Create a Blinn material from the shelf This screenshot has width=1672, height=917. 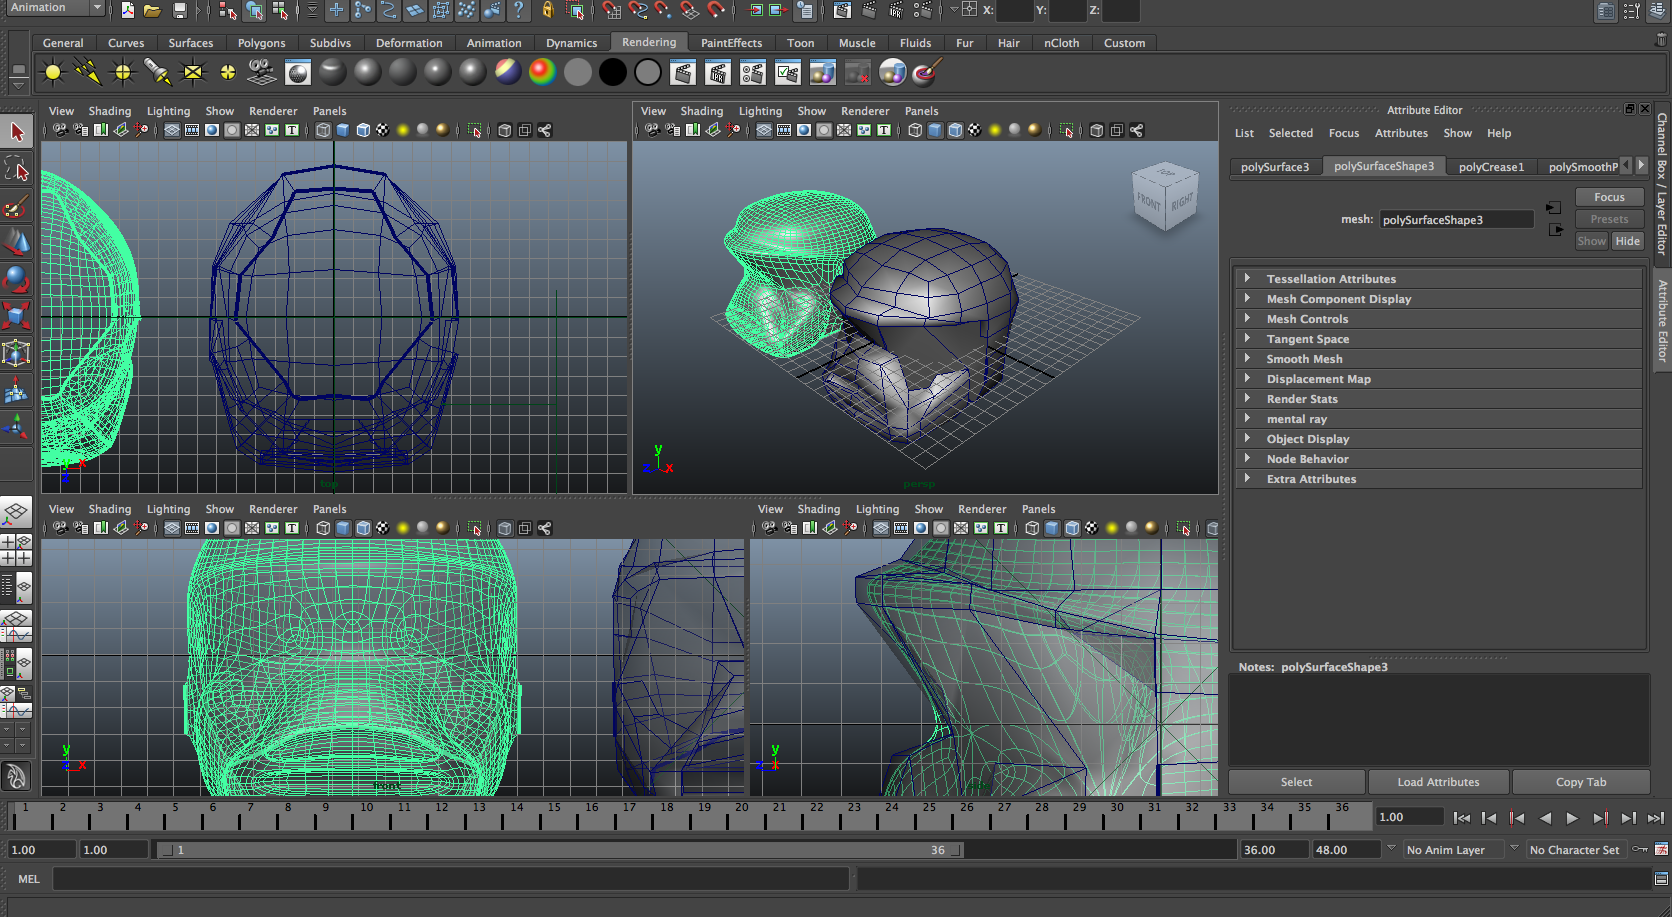coord(367,72)
